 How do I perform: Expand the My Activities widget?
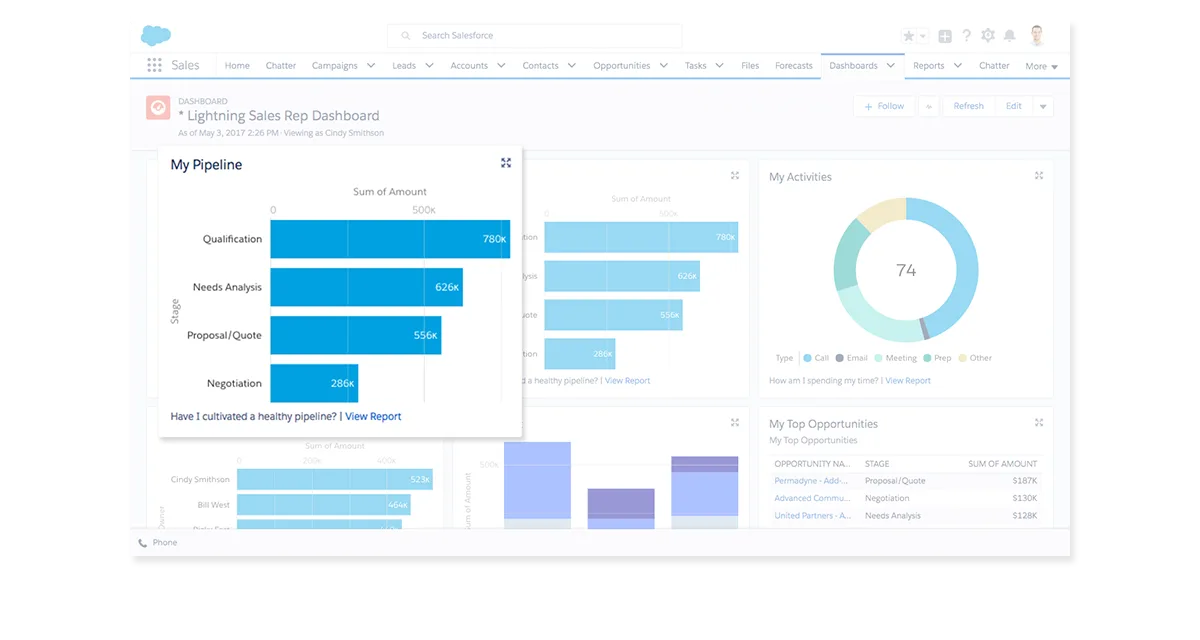click(x=1039, y=176)
